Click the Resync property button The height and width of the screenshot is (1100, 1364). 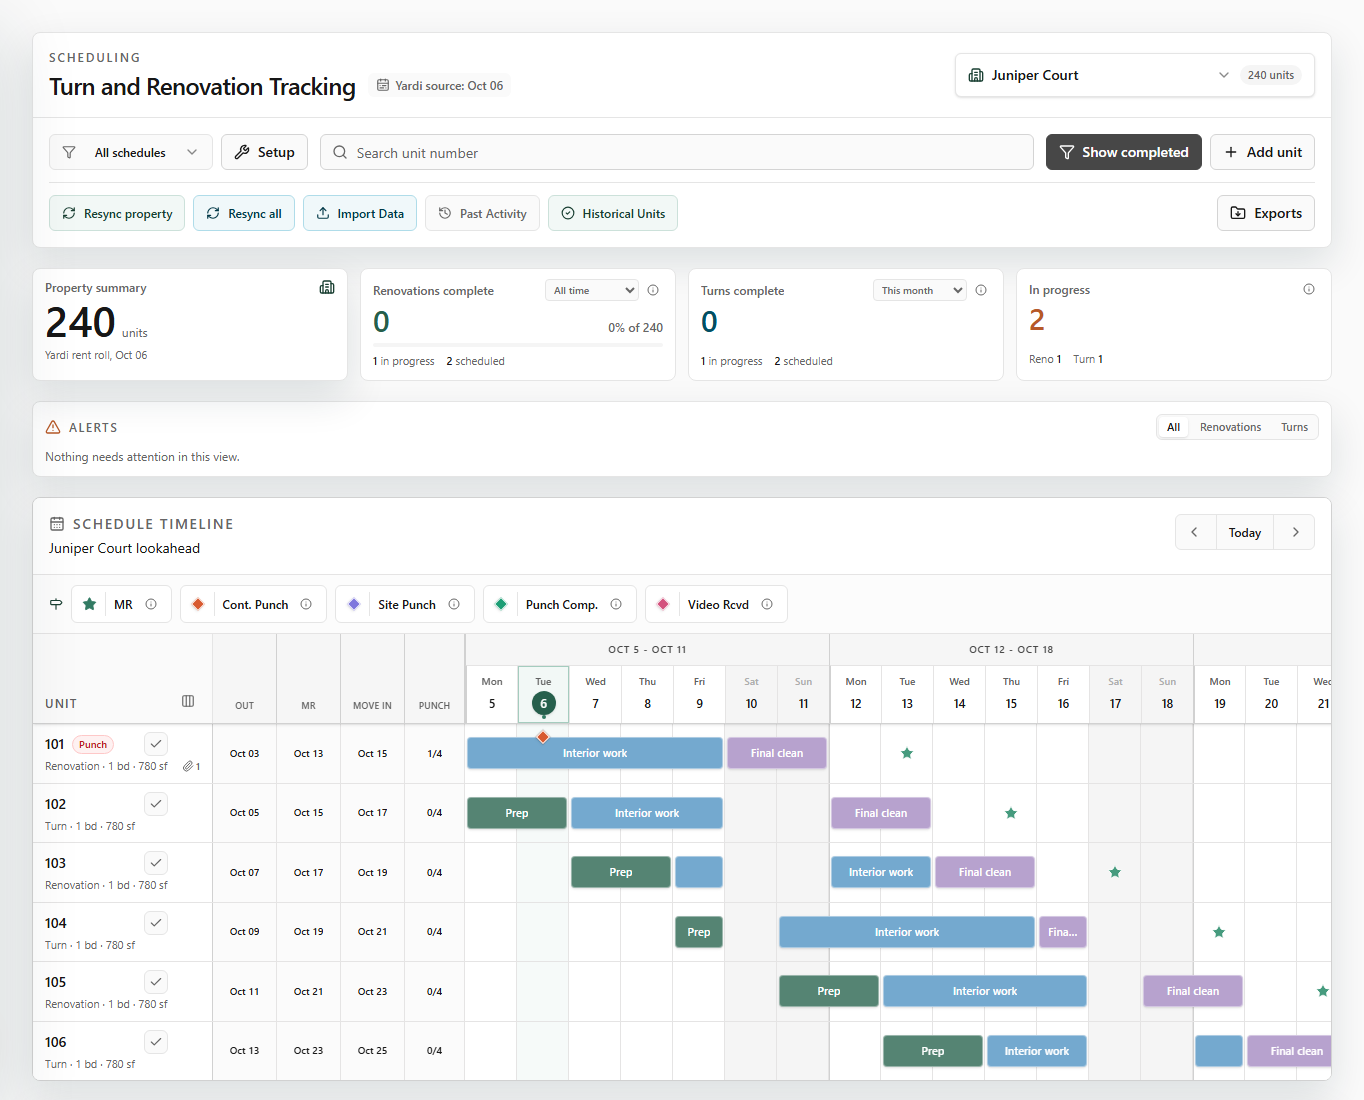pyautogui.click(x=117, y=213)
